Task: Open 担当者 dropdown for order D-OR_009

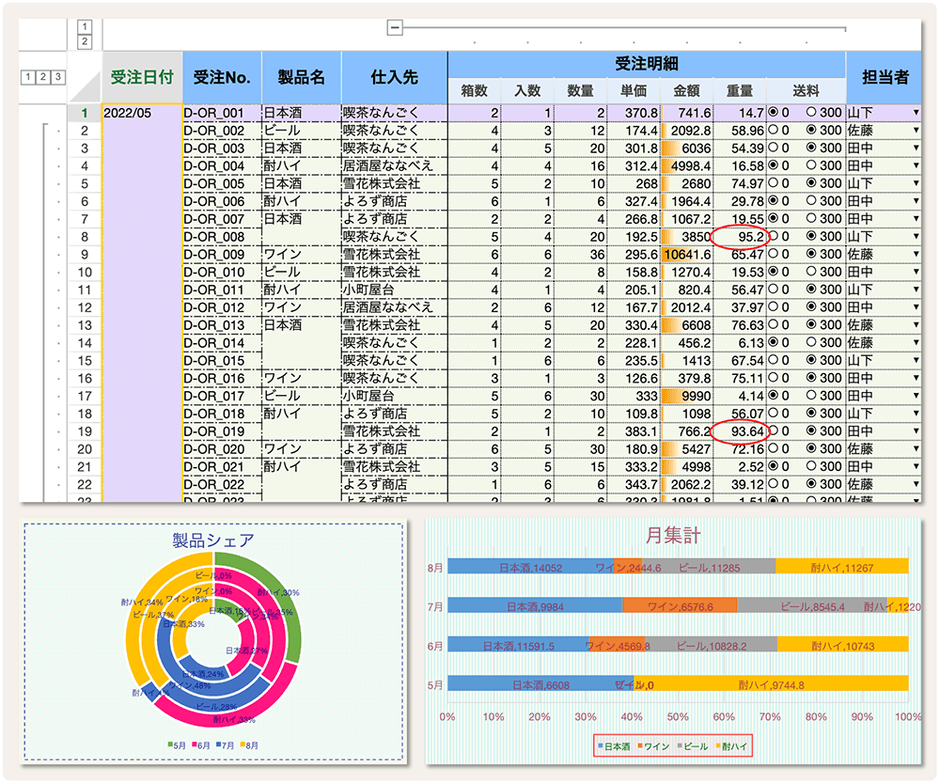Action: click(916, 255)
